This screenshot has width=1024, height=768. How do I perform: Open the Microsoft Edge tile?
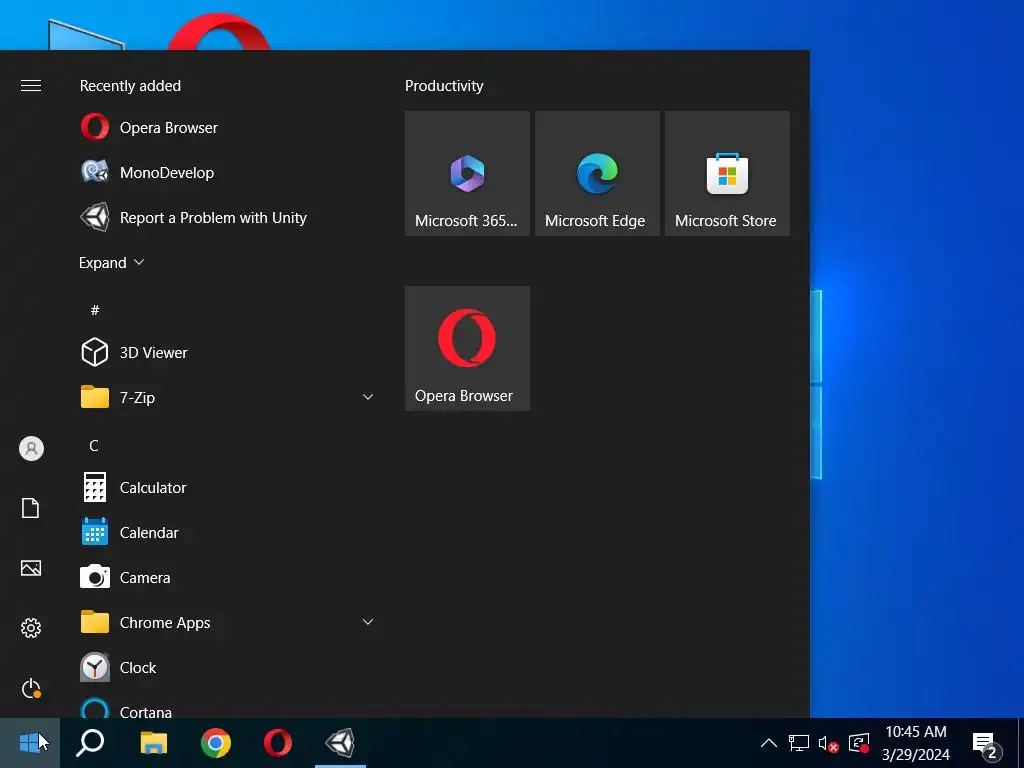pos(597,173)
